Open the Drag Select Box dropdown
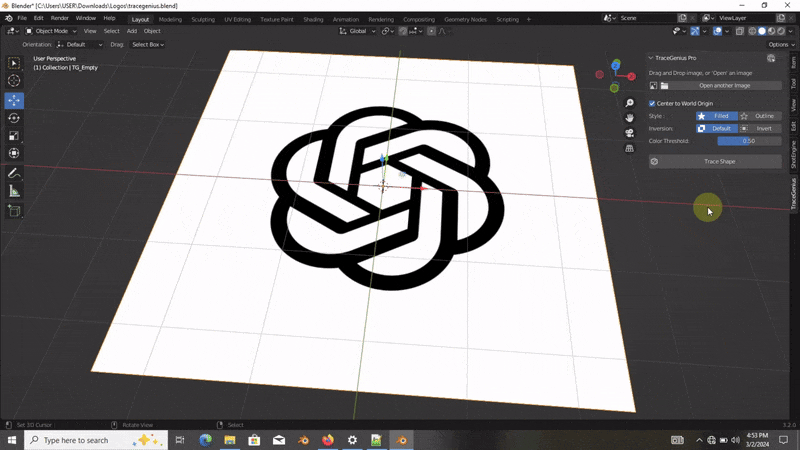This screenshot has height=450, width=800. (147, 45)
